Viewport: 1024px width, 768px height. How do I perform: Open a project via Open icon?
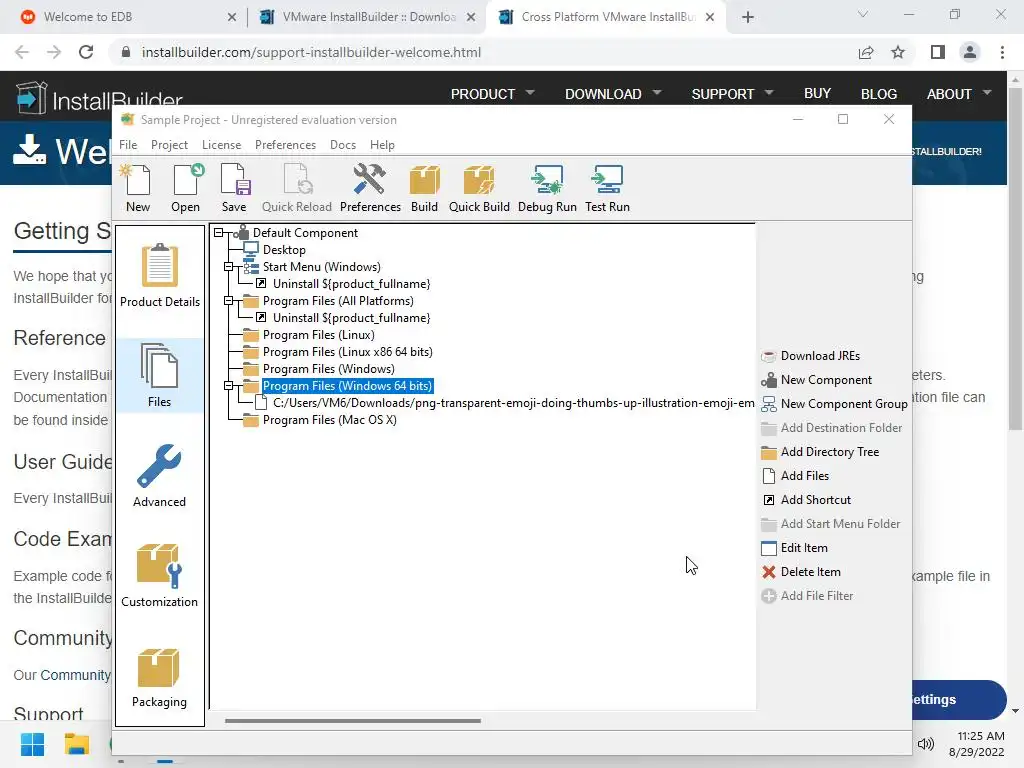coord(186,188)
